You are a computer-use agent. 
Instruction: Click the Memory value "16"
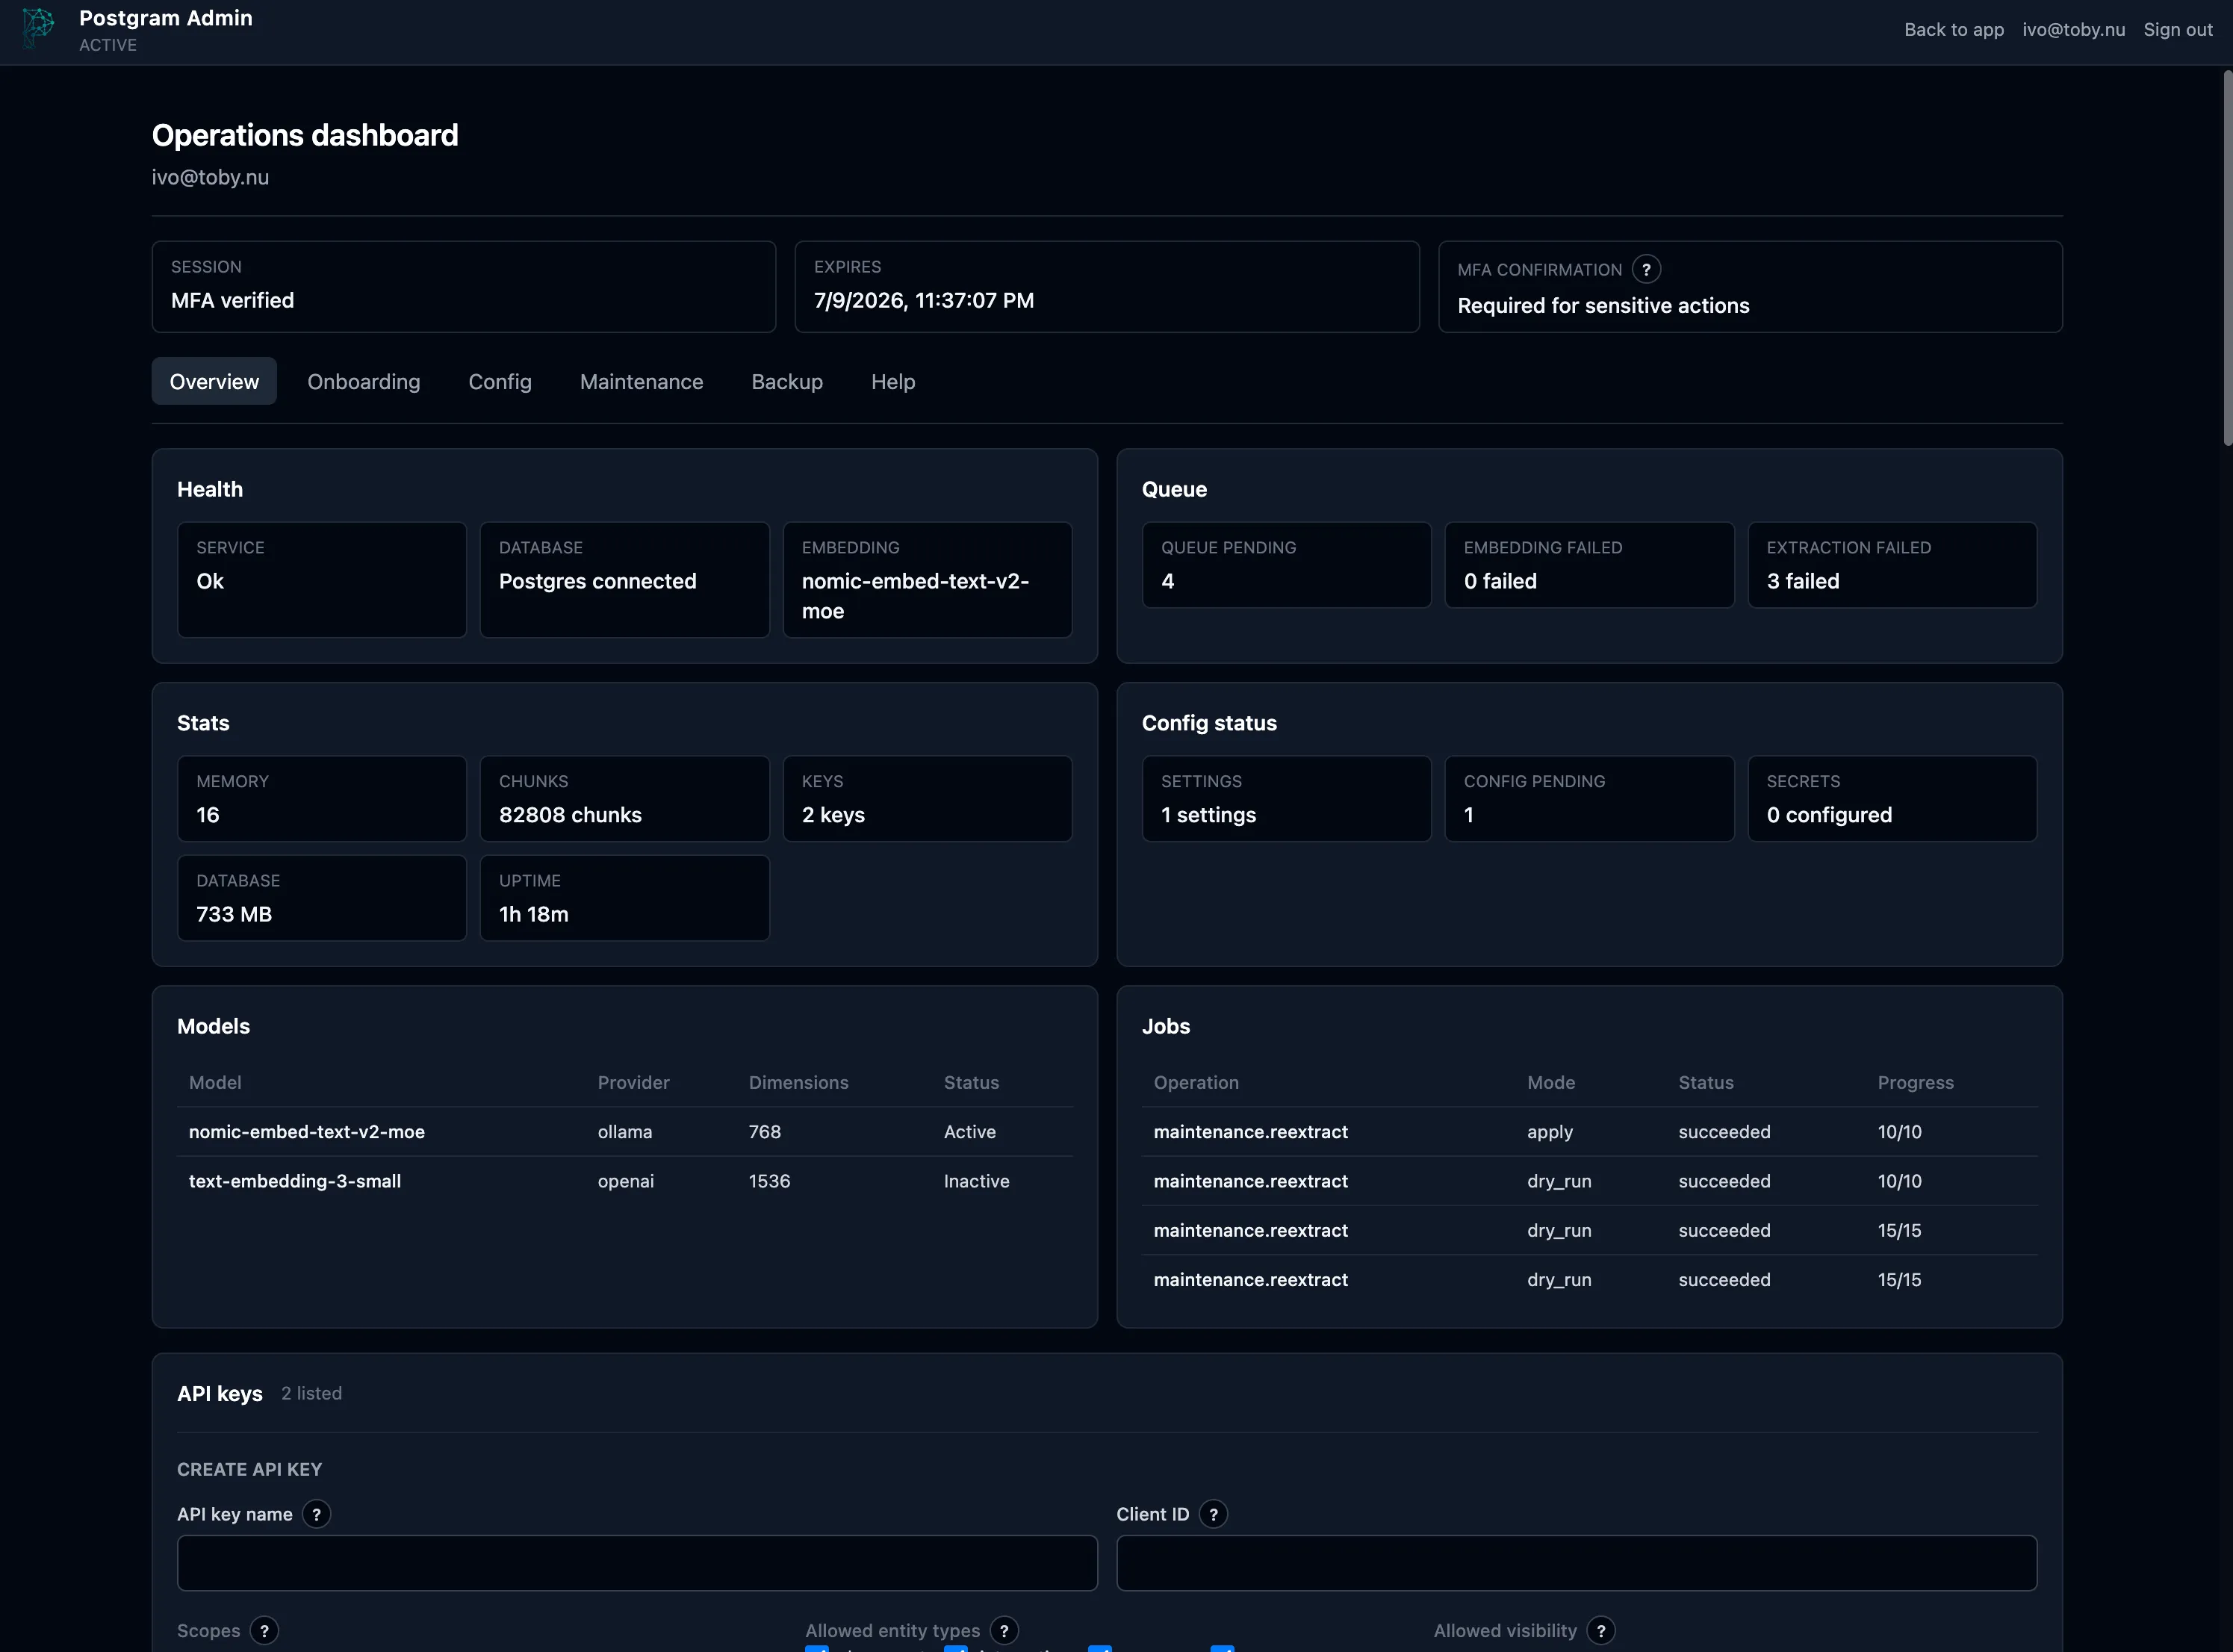click(207, 815)
